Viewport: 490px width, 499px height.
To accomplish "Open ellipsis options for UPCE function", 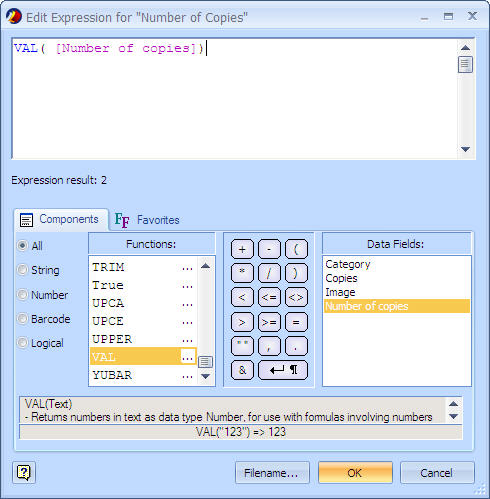I will (188, 322).
